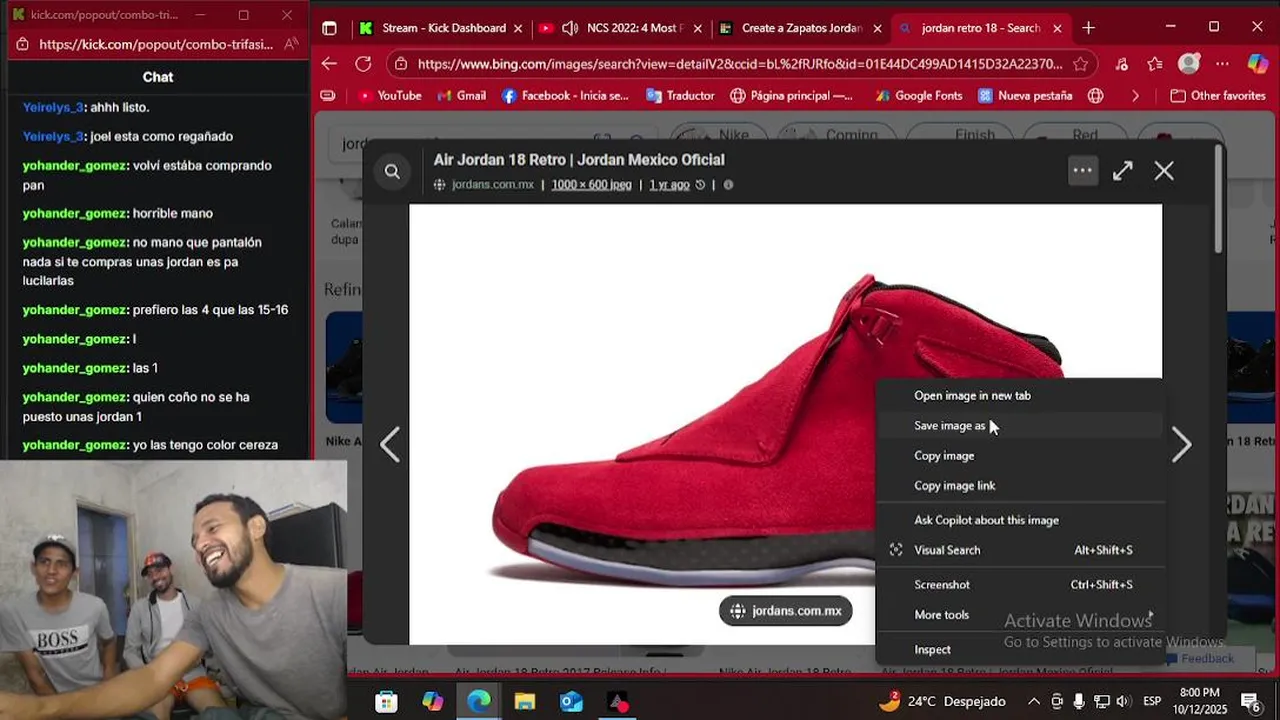
Task: Open the notification center icon
Action: tap(1250, 701)
